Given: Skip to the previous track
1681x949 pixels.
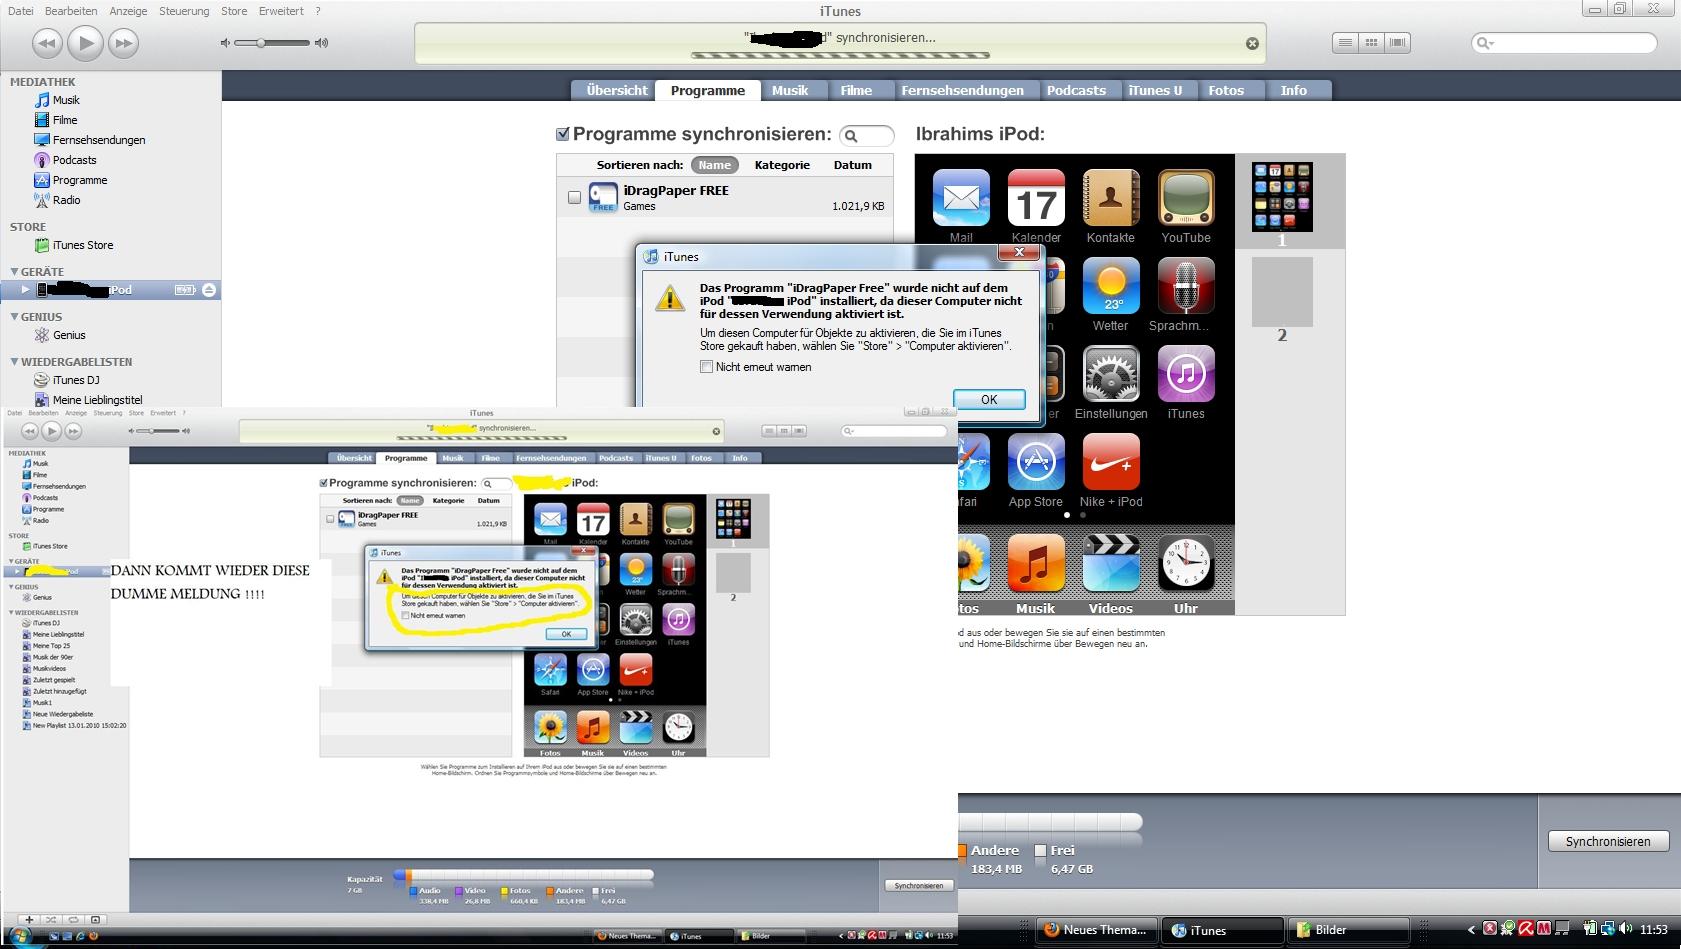Looking at the screenshot, I should click(x=46, y=43).
